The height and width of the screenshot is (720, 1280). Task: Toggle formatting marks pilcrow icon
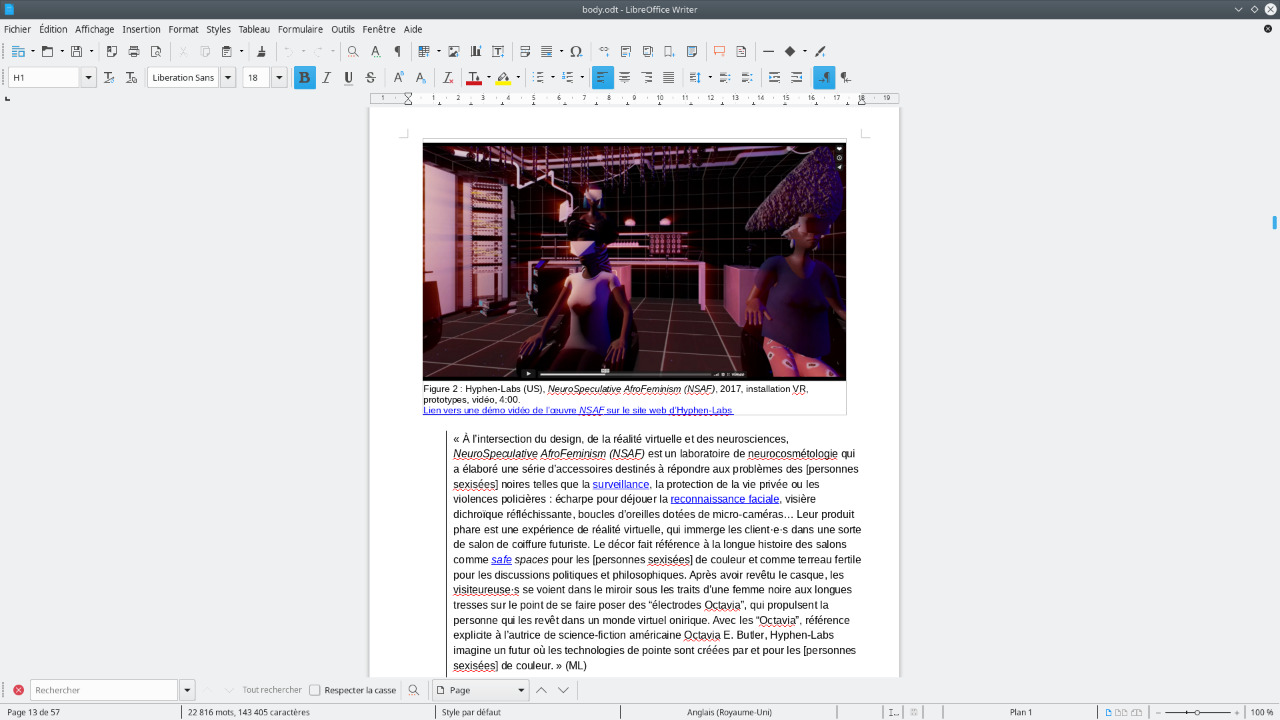click(397, 51)
